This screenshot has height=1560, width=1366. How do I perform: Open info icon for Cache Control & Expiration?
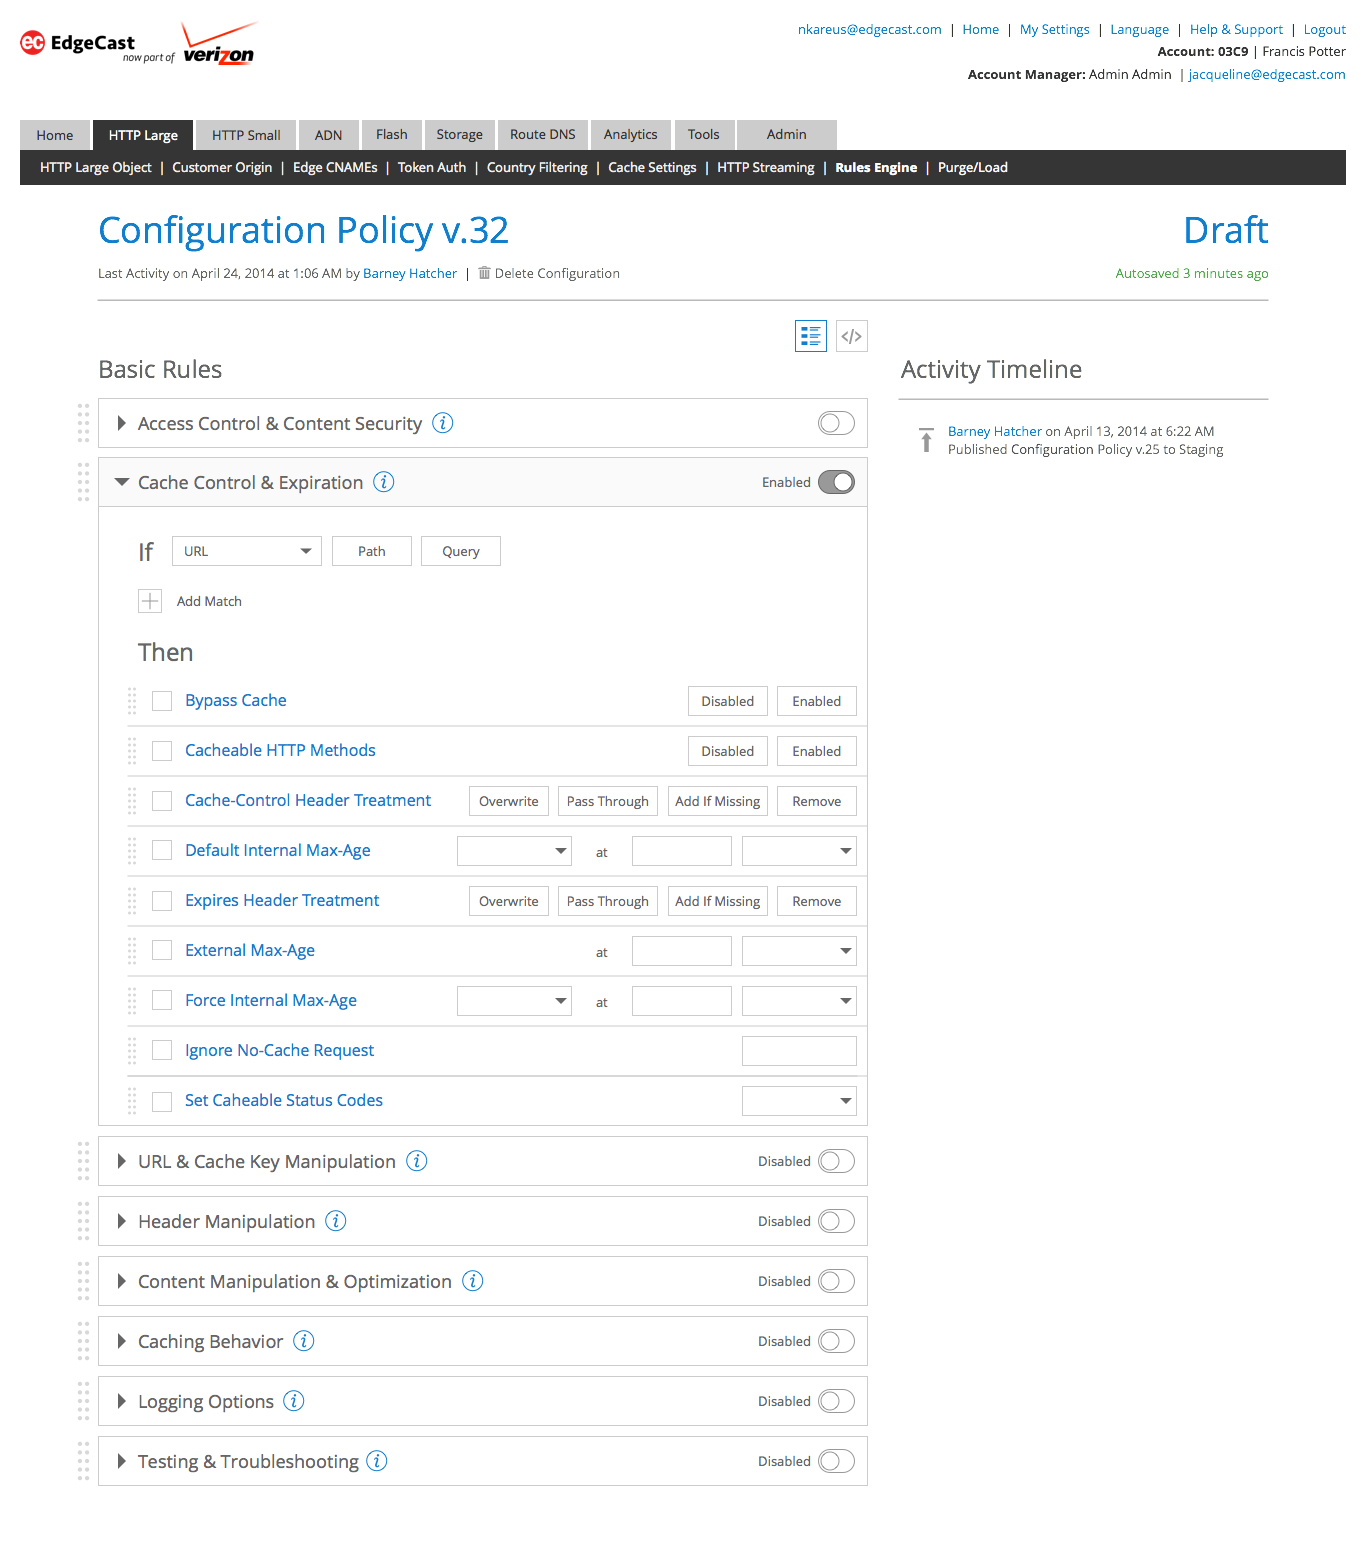coord(384,482)
